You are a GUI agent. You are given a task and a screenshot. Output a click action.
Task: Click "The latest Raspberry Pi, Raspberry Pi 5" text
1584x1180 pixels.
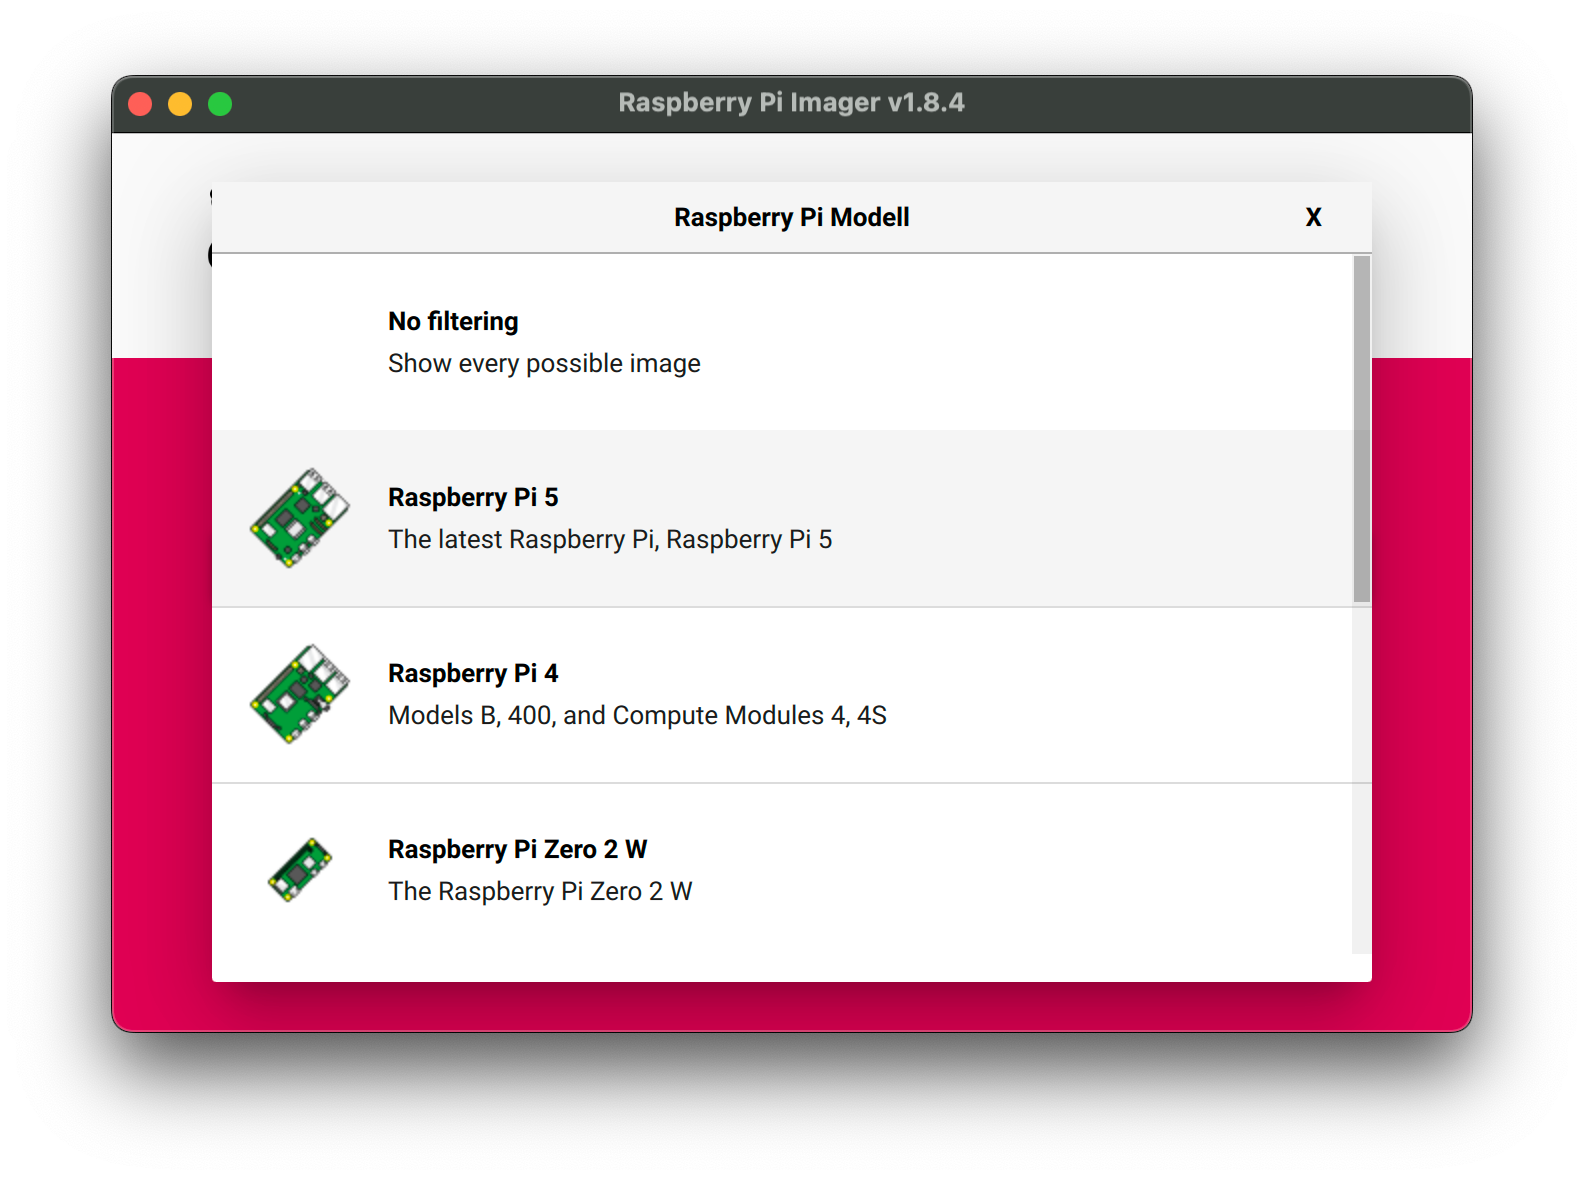tap(609, 540)
